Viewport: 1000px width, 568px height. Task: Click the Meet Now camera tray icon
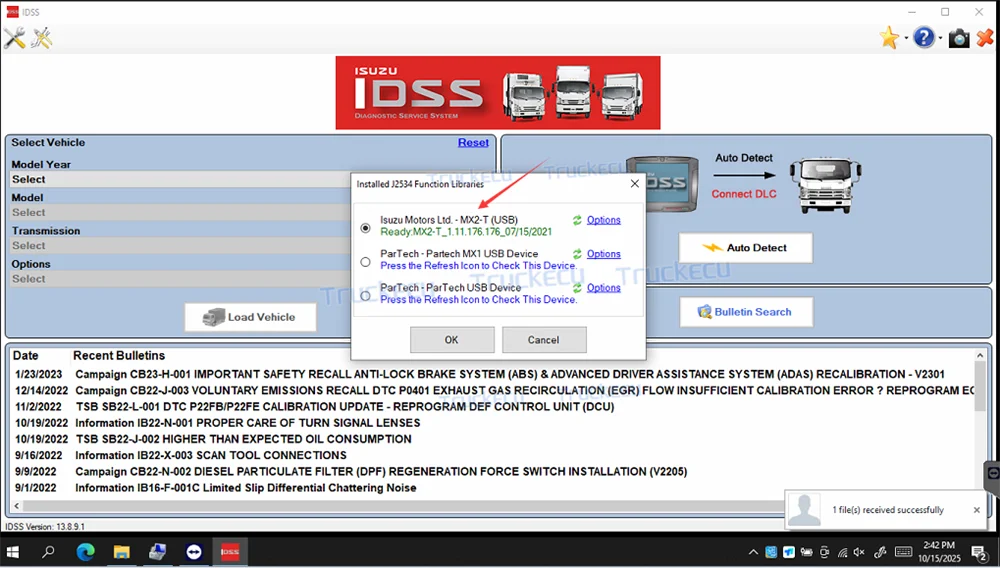click(825, 552)
